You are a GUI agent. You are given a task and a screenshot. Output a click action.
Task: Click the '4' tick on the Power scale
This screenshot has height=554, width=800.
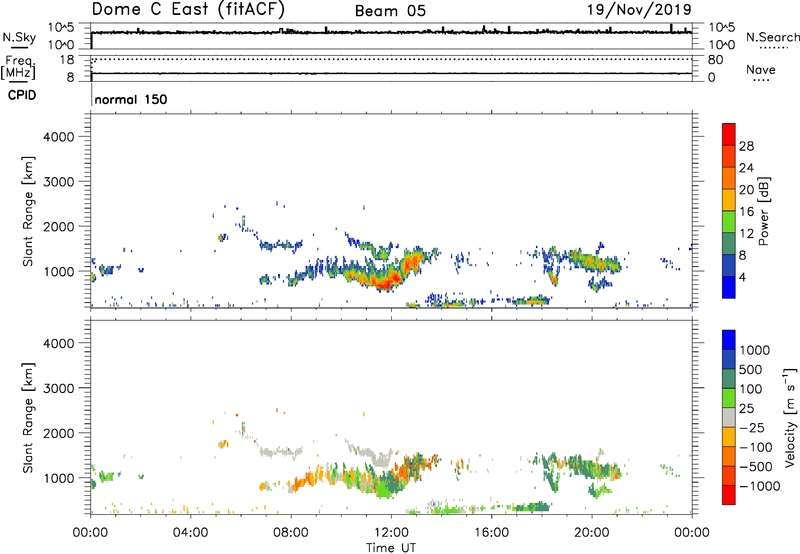742,277
